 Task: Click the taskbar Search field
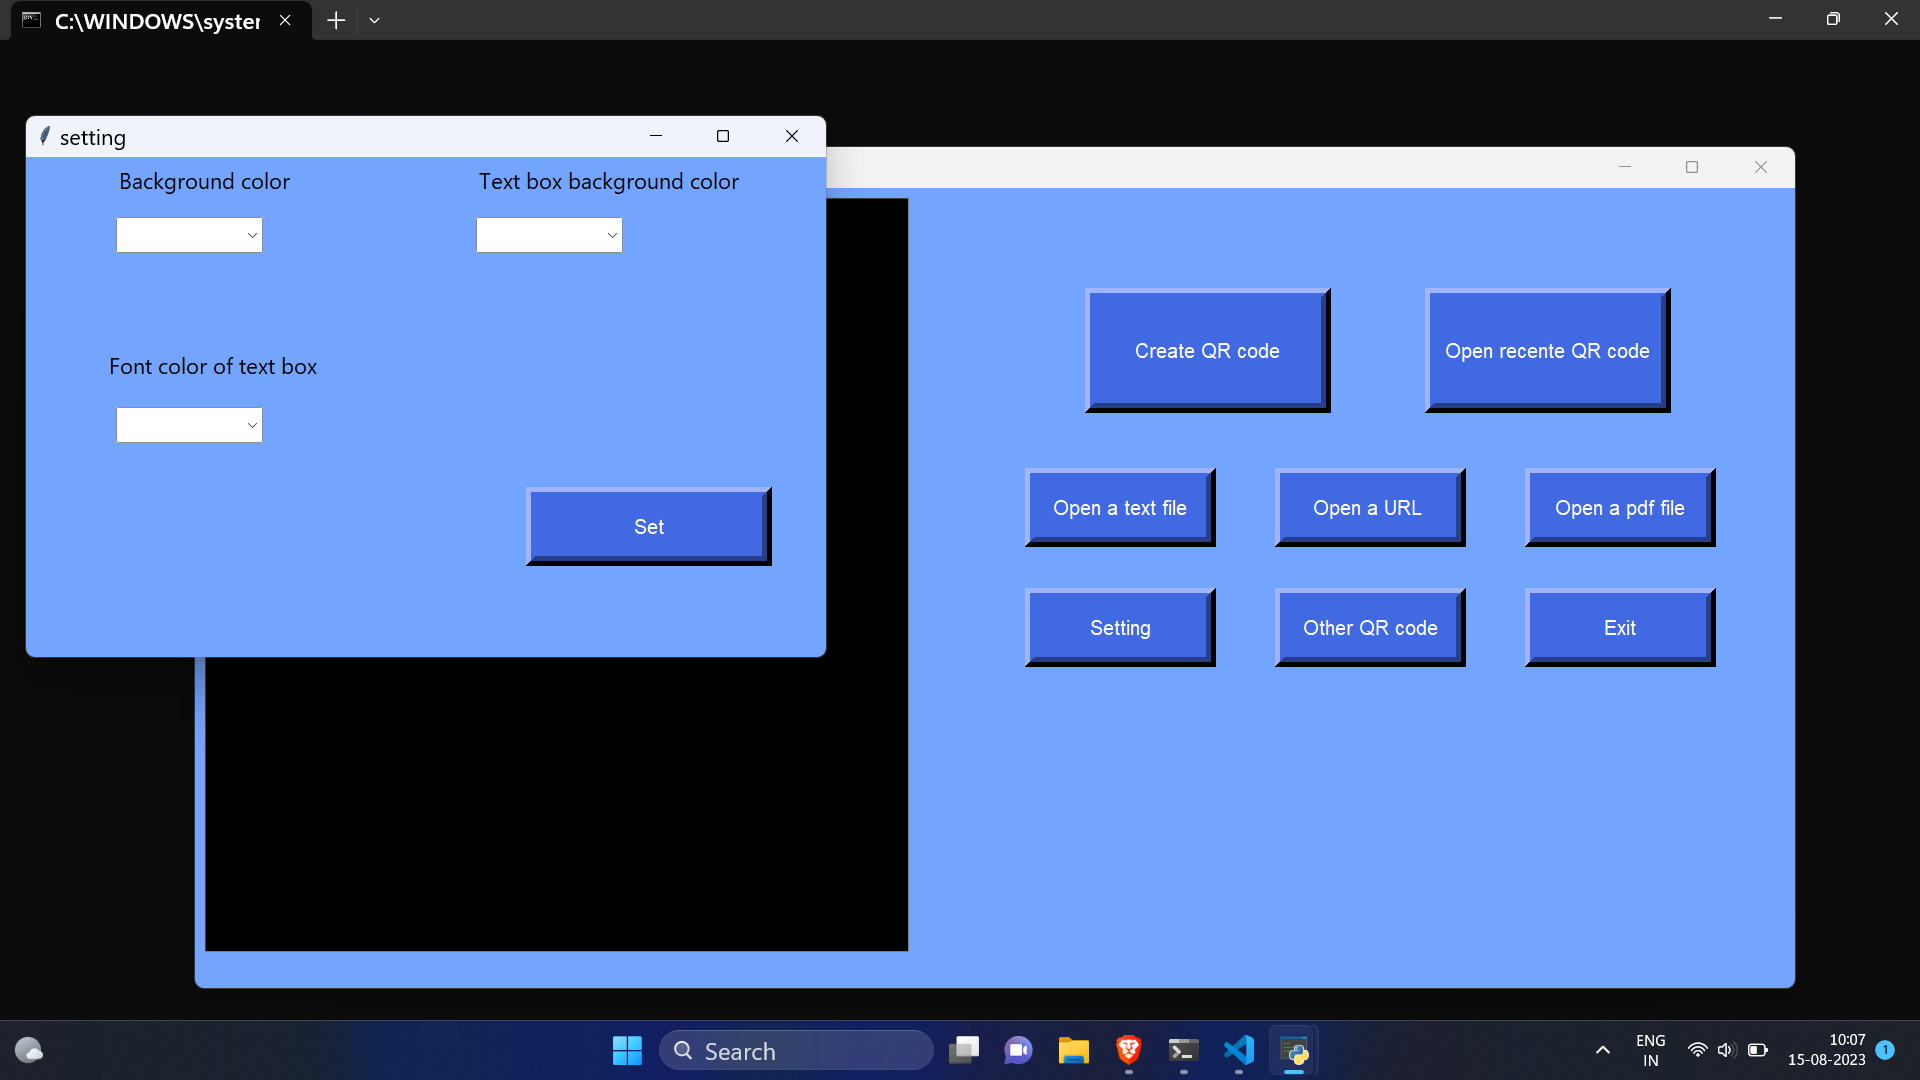pyautogui.click(x=796, y=1051)
